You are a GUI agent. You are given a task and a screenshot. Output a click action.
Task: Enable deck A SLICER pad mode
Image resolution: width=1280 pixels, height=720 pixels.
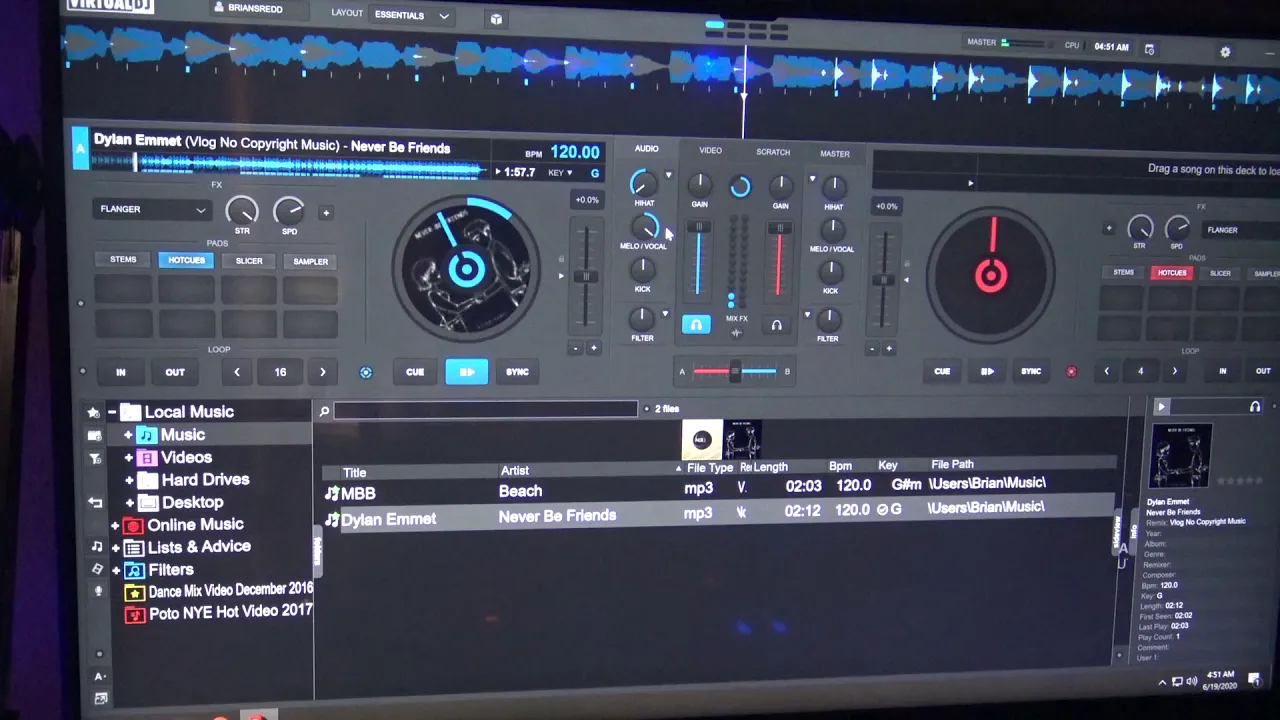[249, 261]
